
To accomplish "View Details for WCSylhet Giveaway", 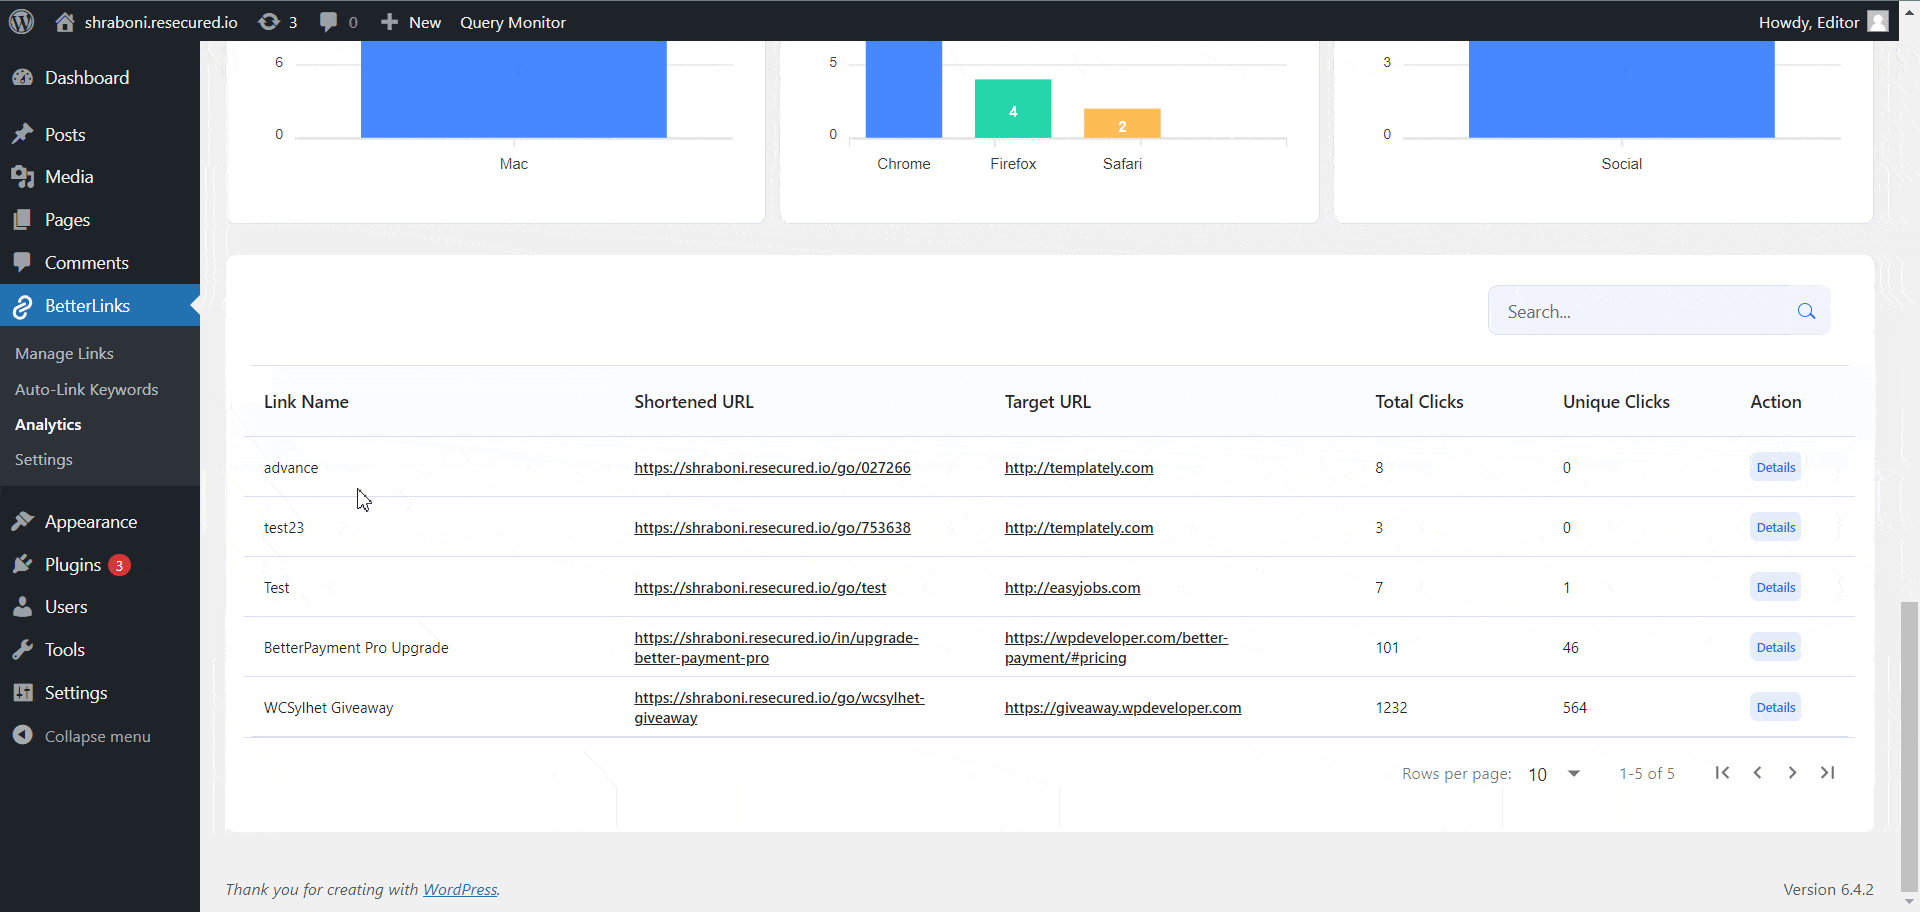I will (1774, 707).
